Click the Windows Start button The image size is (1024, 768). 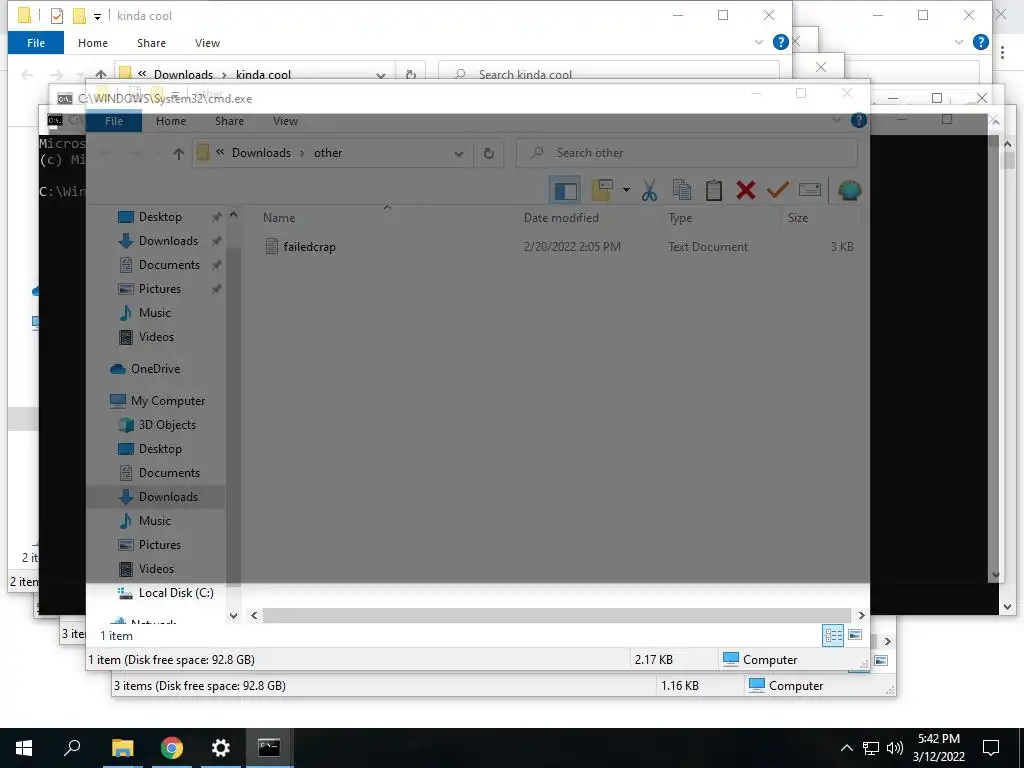coord(24,748)
